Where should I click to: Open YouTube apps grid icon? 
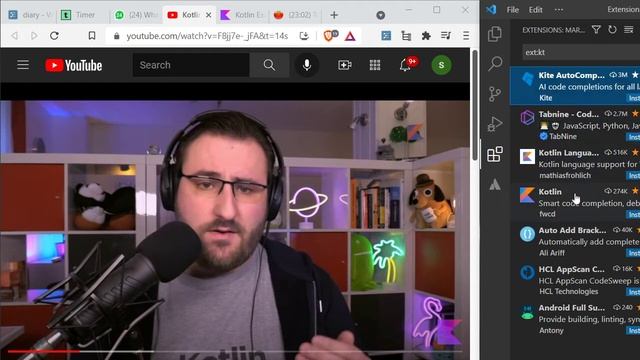click(375, 65)
